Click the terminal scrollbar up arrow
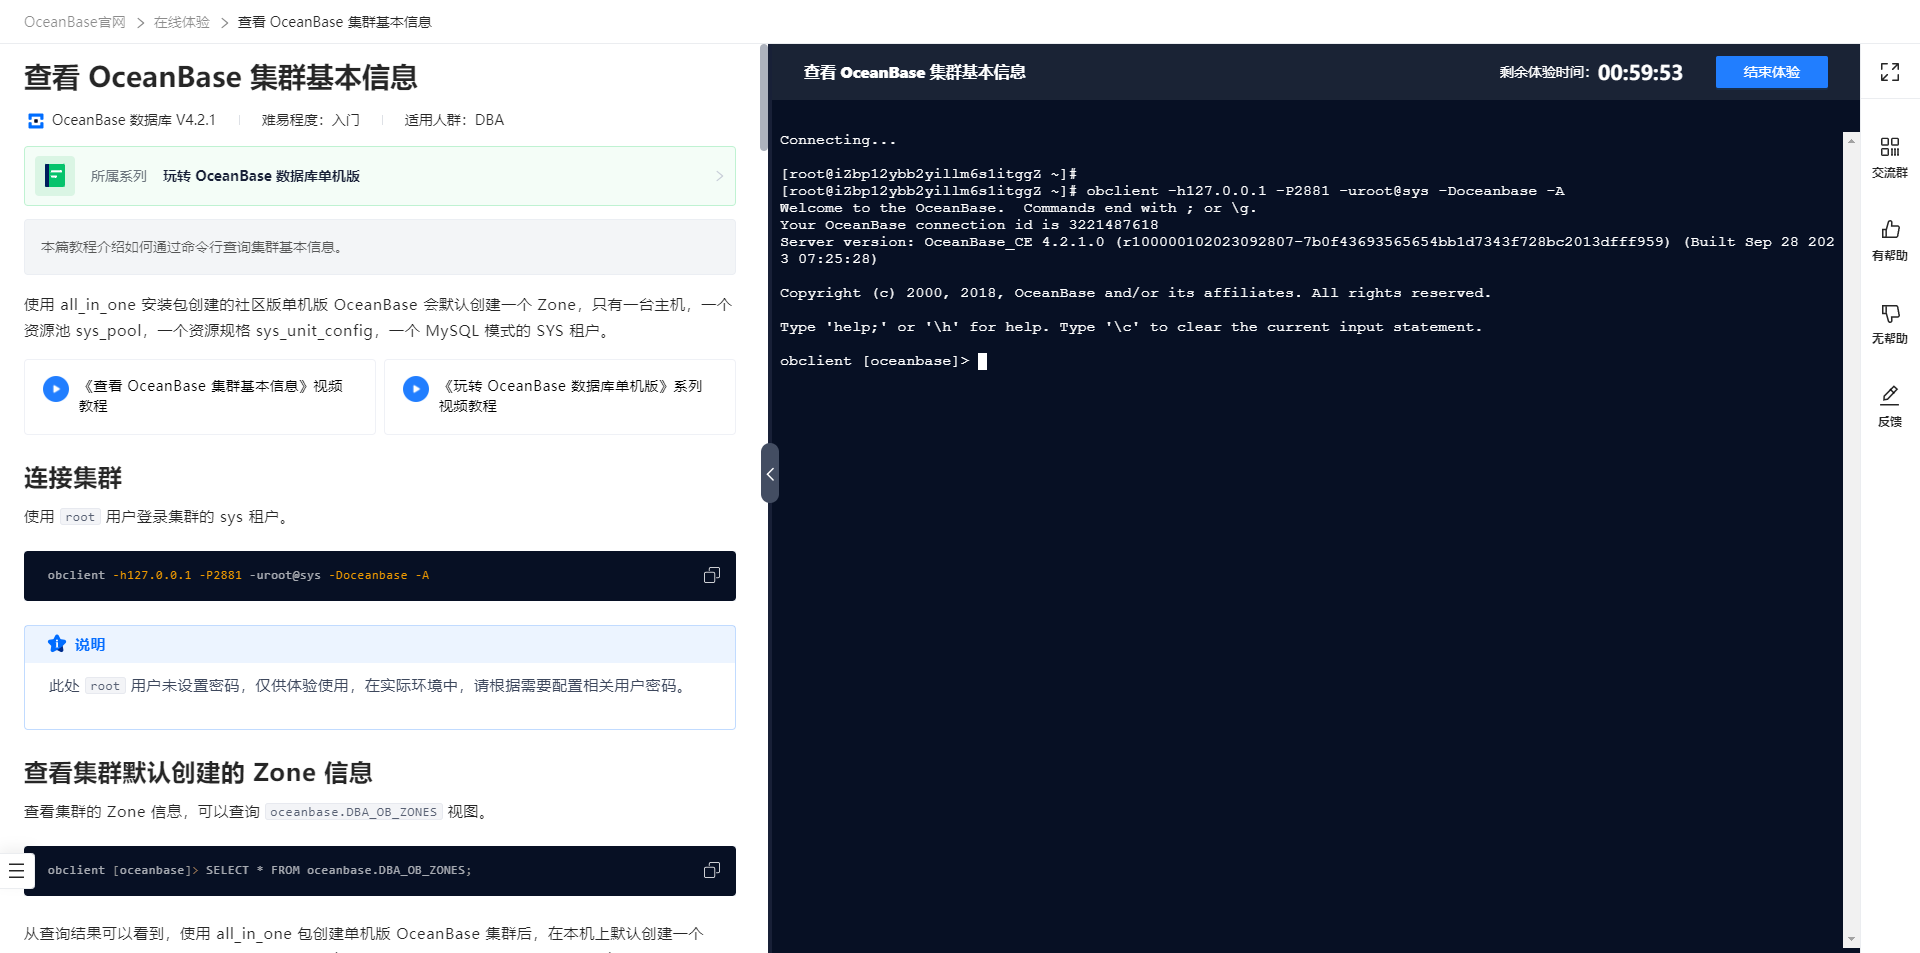 pos(1851,141)
